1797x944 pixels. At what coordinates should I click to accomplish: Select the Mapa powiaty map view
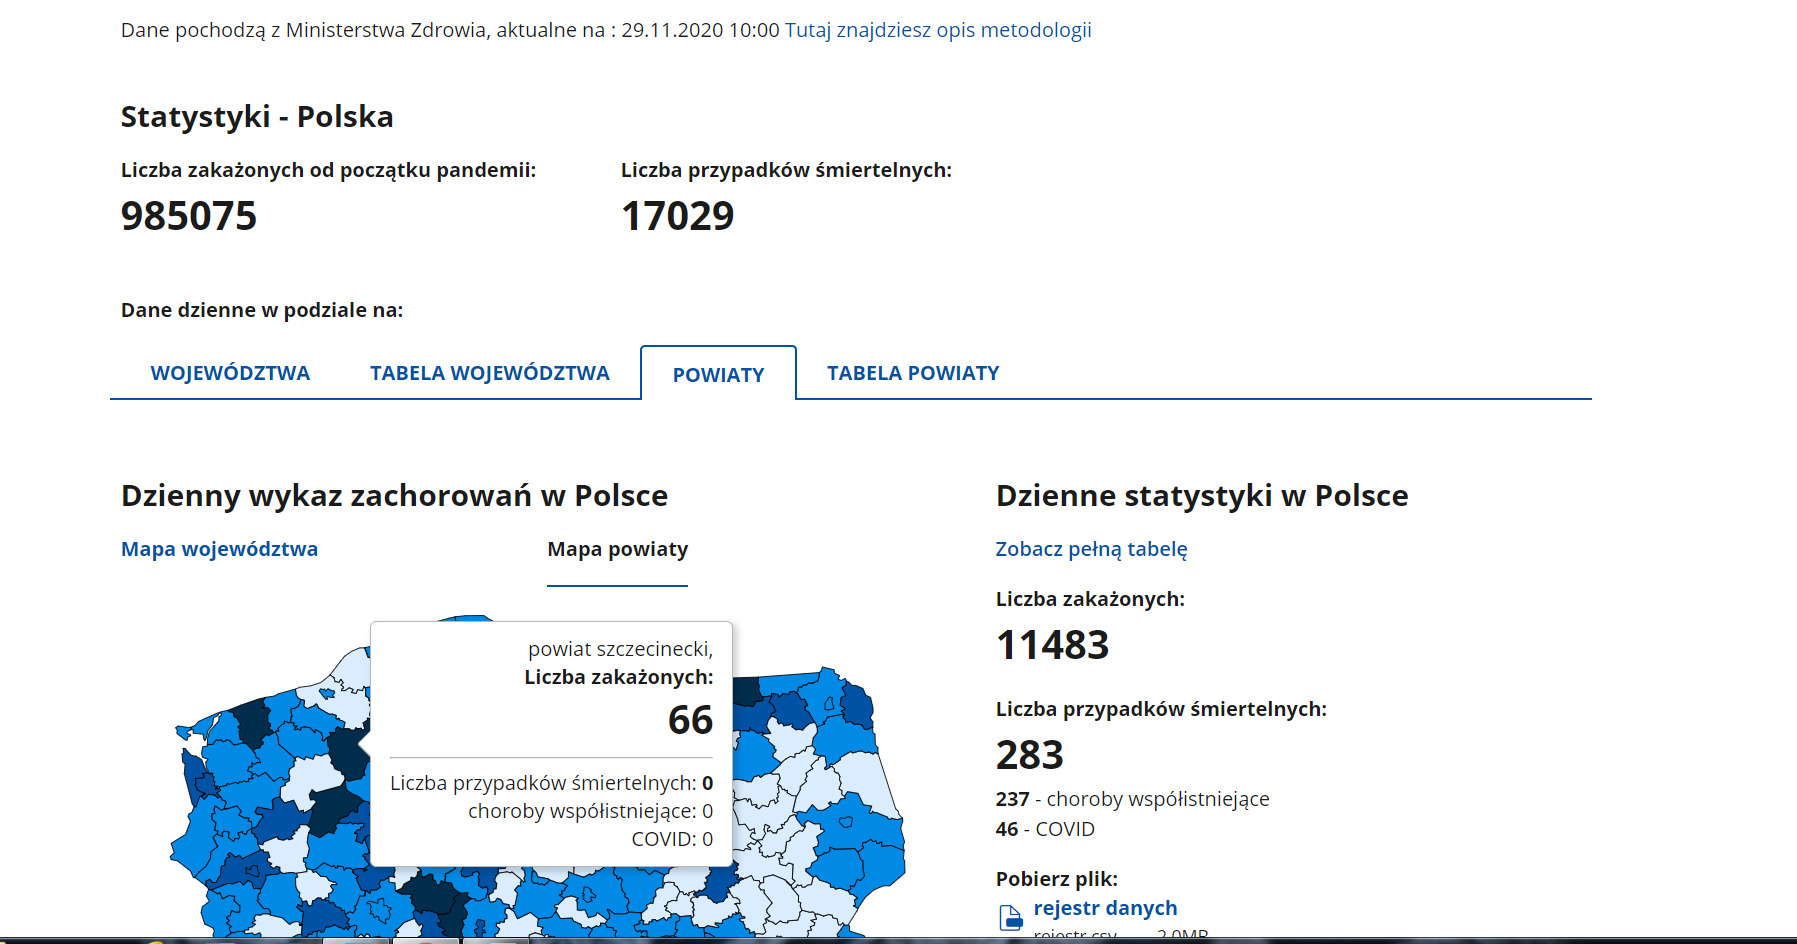pyautogui.click(x=617, y=549)
